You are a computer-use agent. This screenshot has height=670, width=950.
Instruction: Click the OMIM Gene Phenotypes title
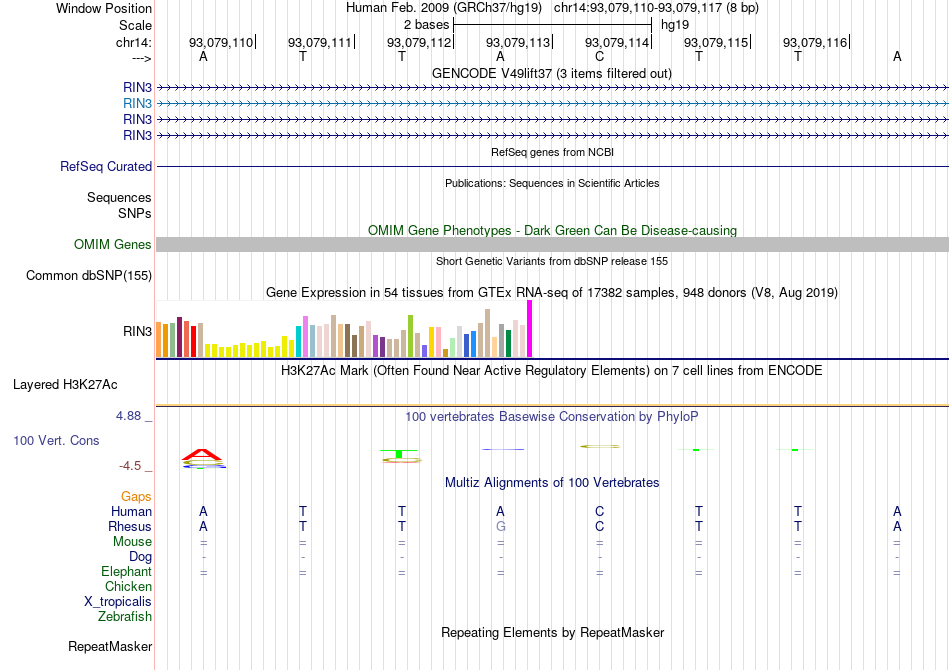pos(552,231)
